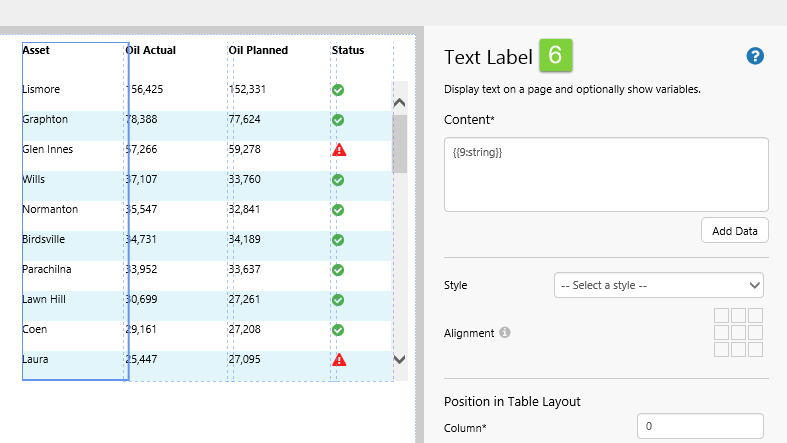Screen dimensions: 787x443
Task: Click the green number 6 badge
Action: pos(556,56)
